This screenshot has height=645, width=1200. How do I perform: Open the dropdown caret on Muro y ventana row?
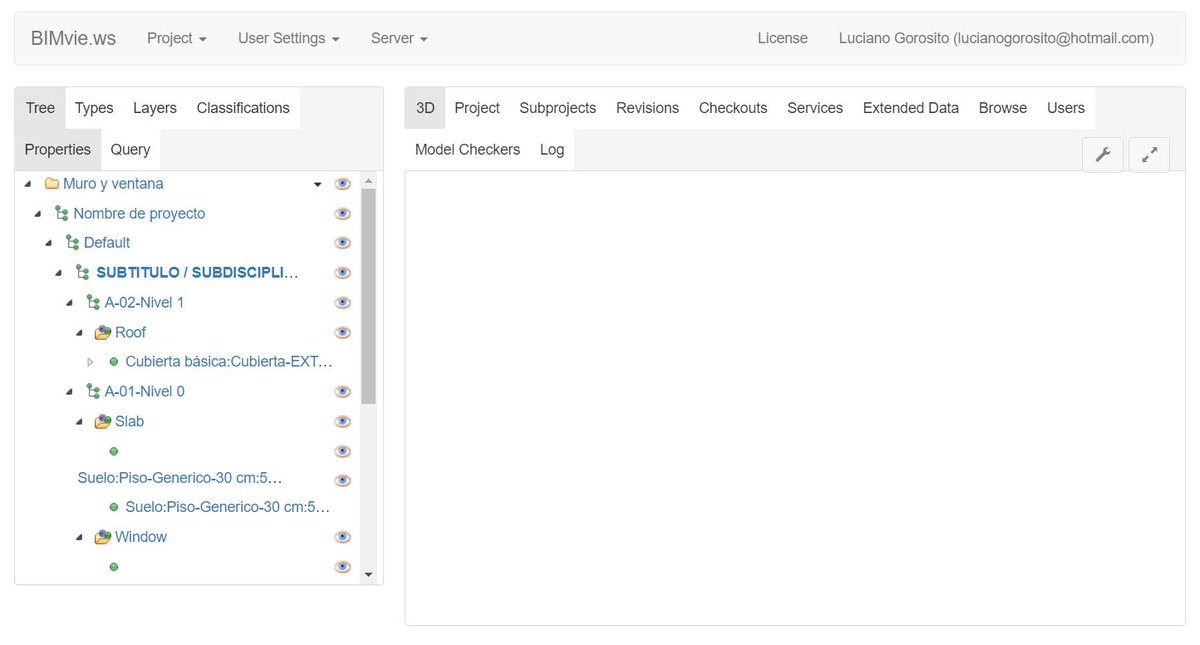[318, 184]
